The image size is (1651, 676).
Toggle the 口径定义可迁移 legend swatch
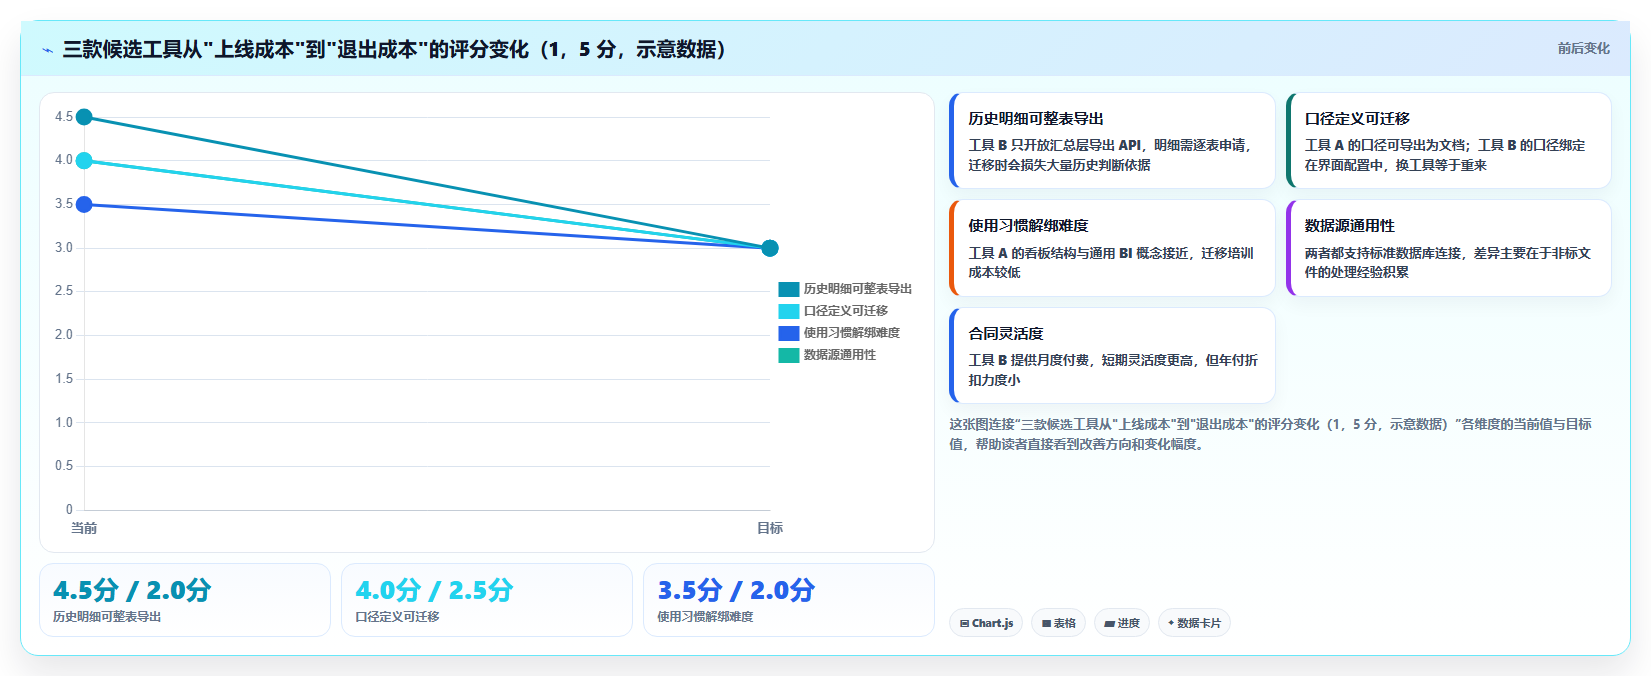(x=789, y=311)
